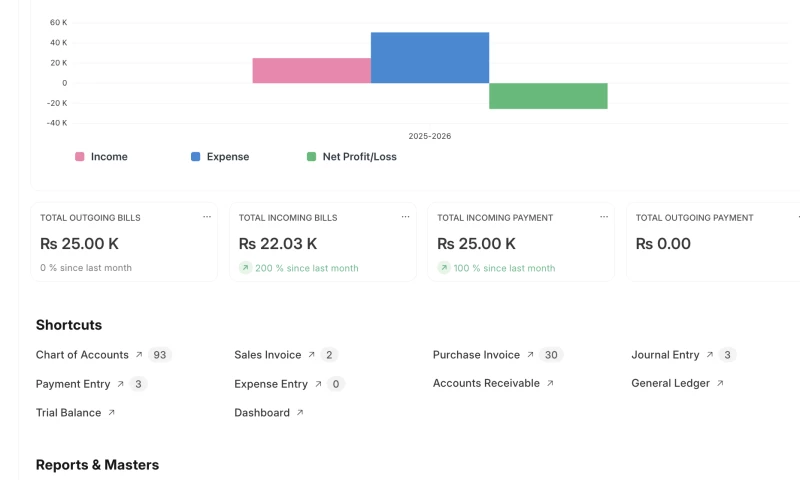Click the 0 % since last month text

(86, 268)
